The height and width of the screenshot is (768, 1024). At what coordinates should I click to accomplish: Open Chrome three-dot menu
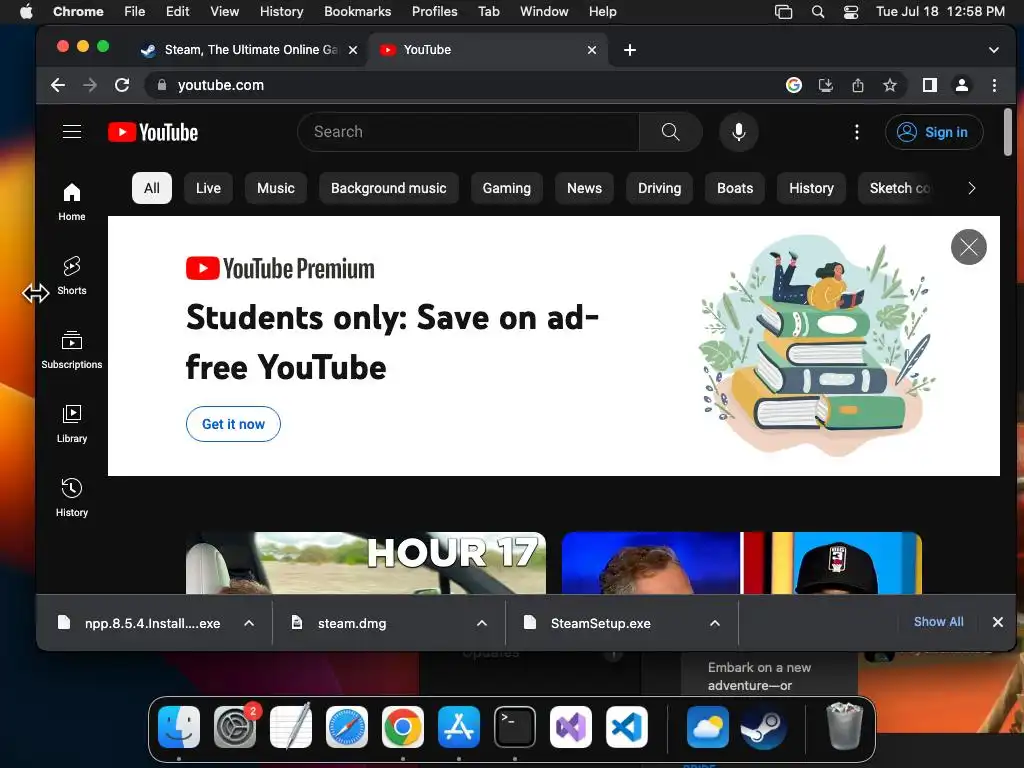(x=994, y=85)
